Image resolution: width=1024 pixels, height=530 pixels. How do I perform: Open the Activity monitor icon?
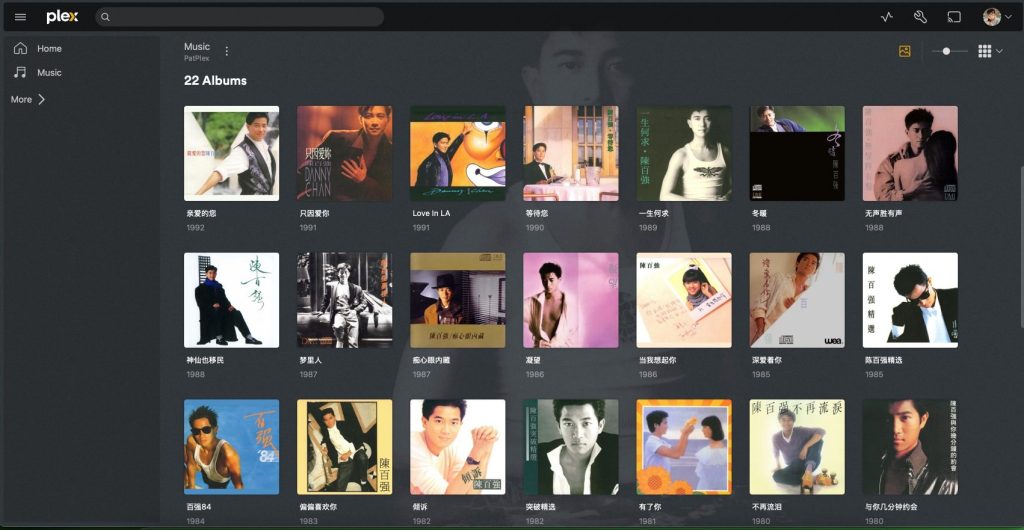pos(886,17)
